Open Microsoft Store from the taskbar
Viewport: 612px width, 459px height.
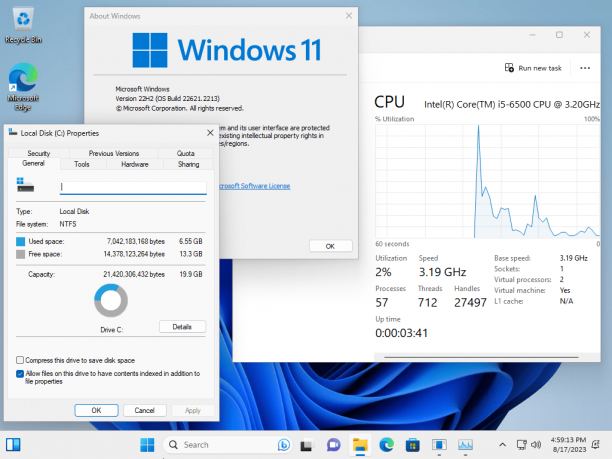pos(413,445)
